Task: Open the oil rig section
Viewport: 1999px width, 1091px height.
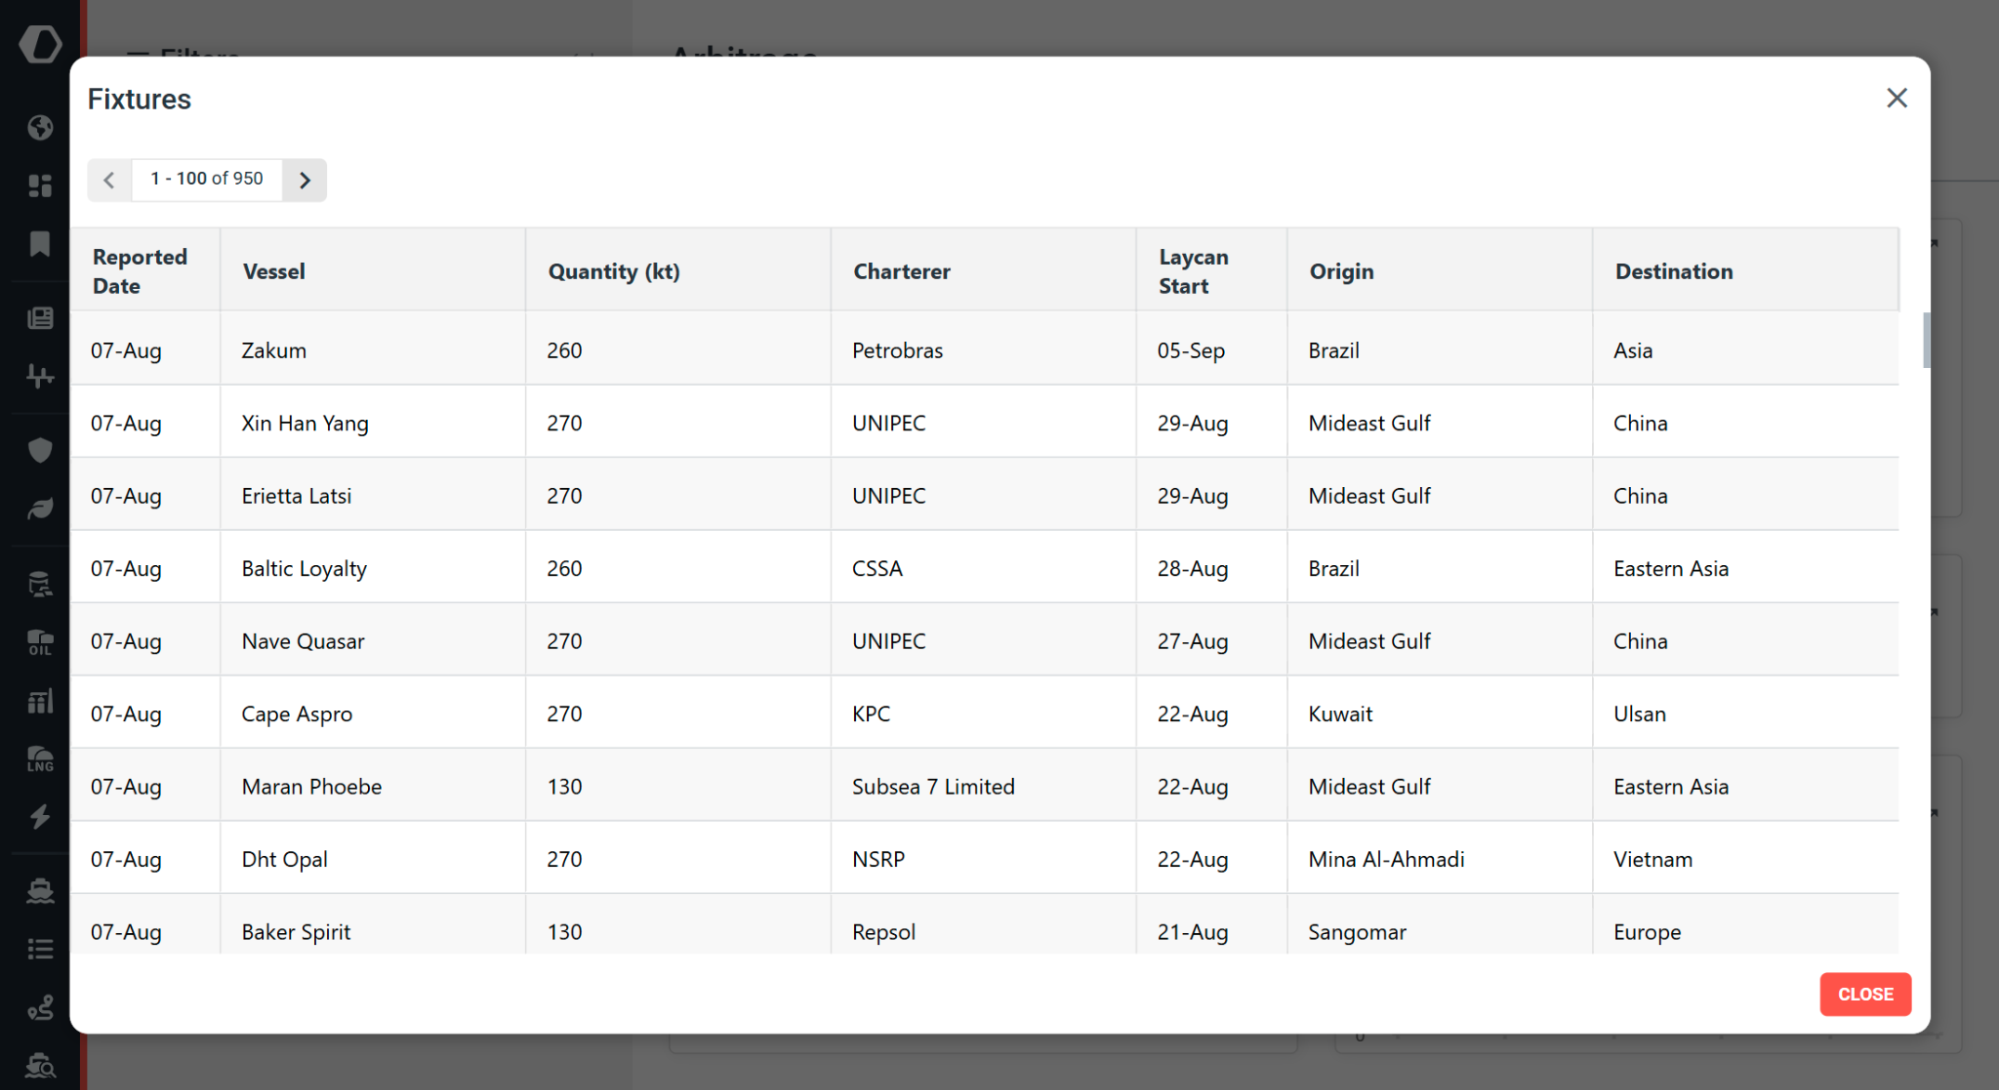Action: point(40,583)
